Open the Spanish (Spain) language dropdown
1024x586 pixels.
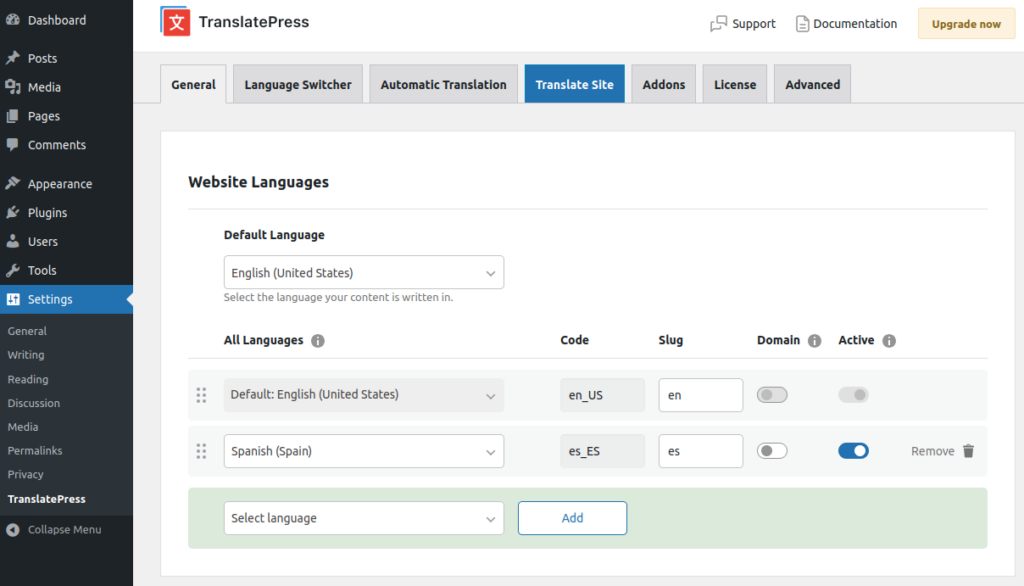[363, 451]
